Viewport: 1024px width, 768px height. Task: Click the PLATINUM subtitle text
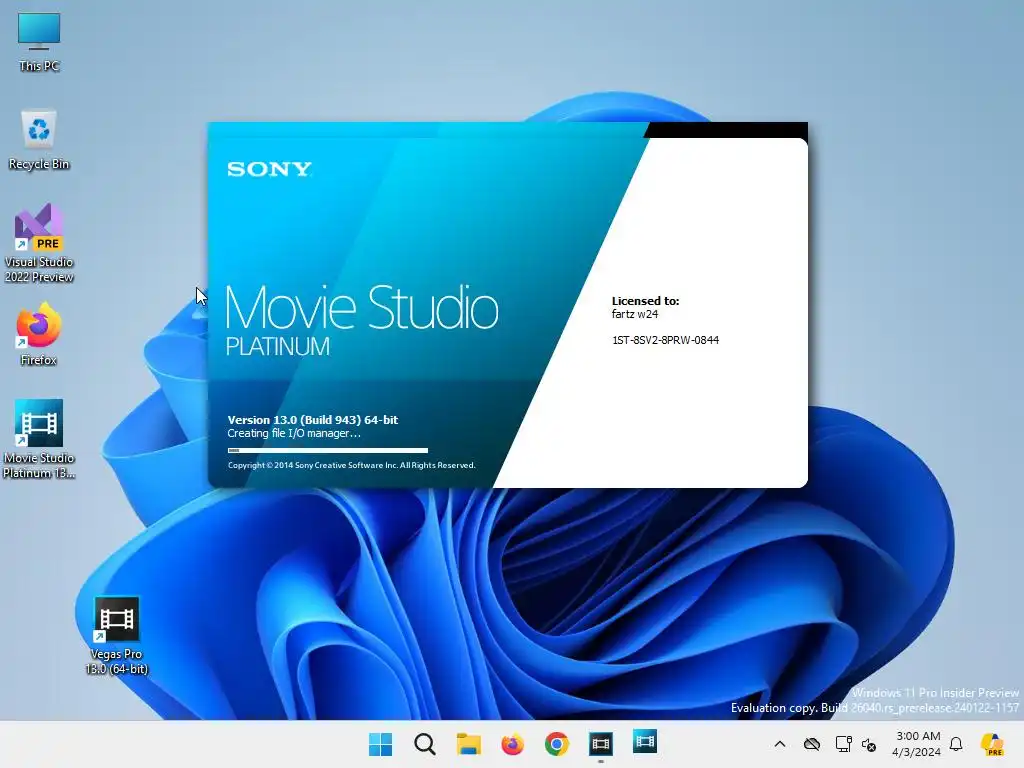pyautogui.click(x=278, y=346)
